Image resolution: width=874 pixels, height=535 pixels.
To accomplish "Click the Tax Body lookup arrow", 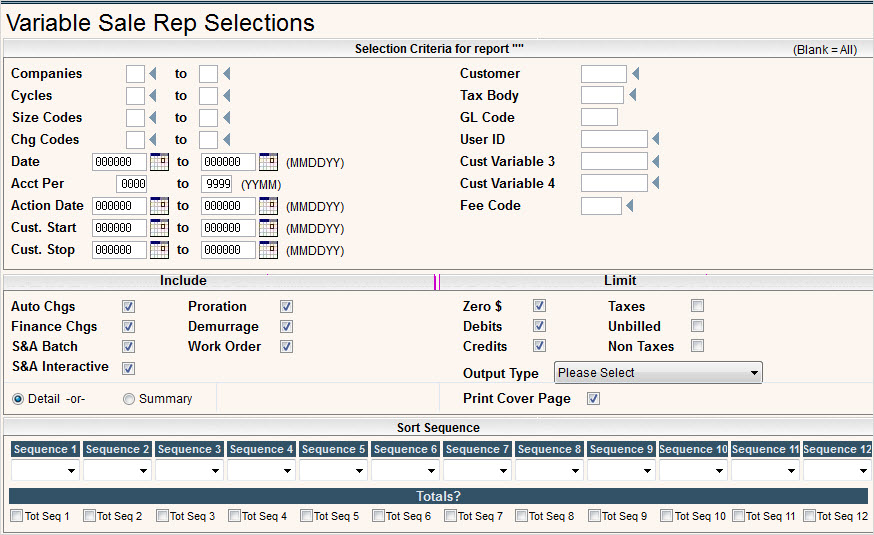I will pyautogui.click(x=632, y=95).
